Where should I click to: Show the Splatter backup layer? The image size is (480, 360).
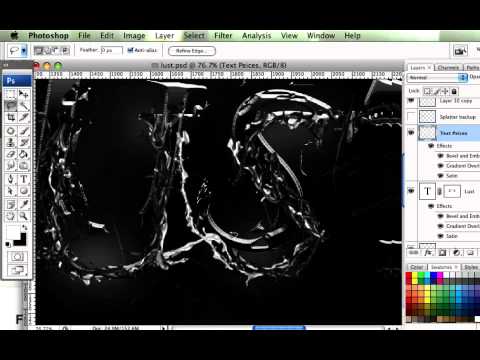tap(411, 117)
